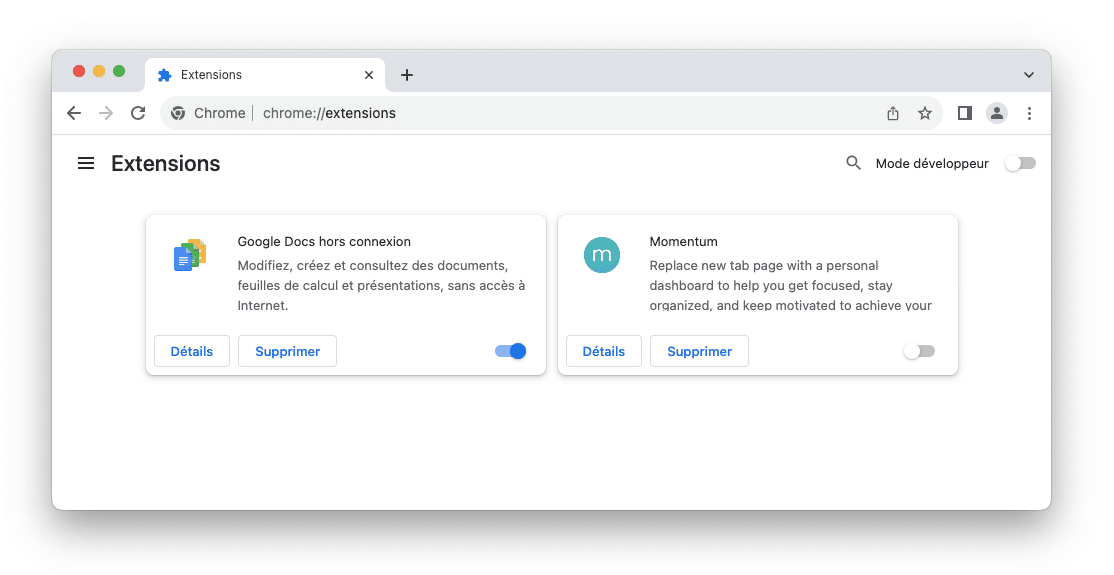Click the share page icon in address bar

(893, 113)
